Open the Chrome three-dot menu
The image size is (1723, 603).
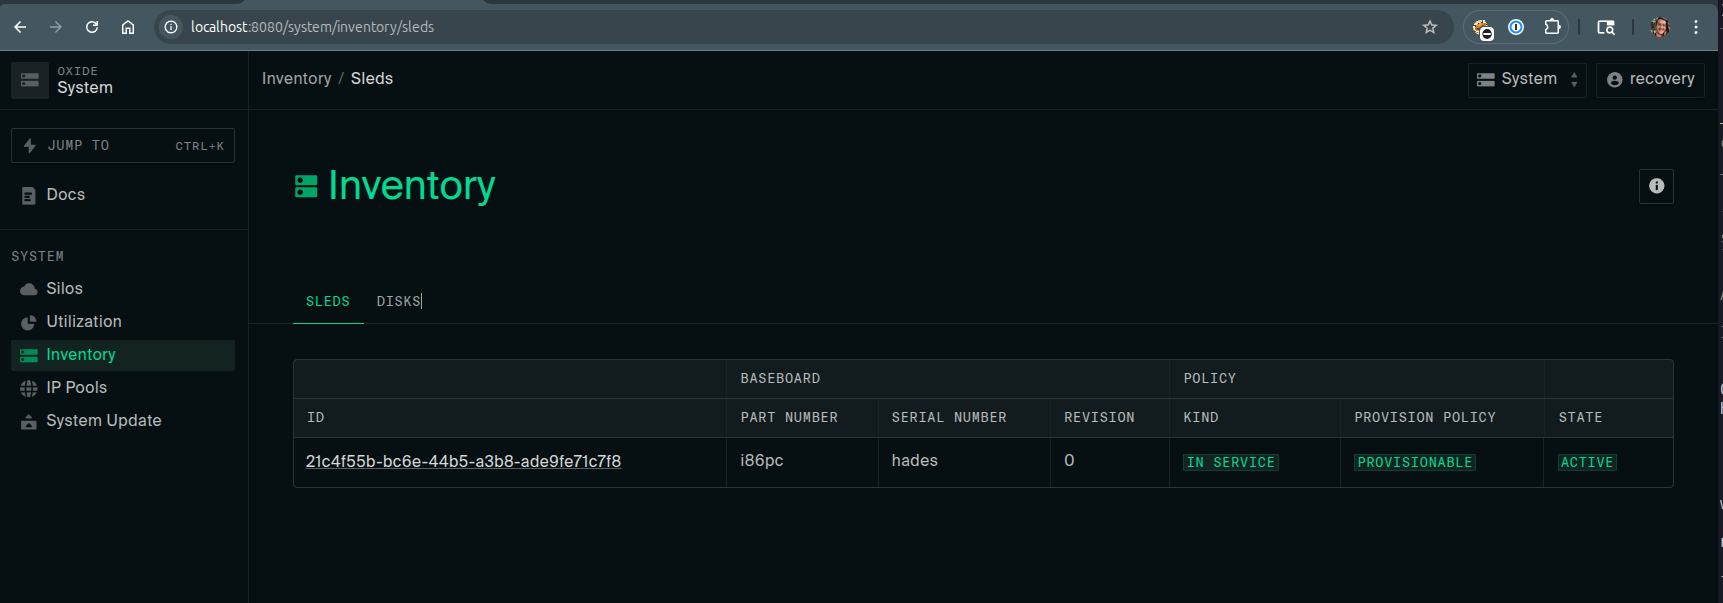pyautogui.click(x=1696, y=27)
